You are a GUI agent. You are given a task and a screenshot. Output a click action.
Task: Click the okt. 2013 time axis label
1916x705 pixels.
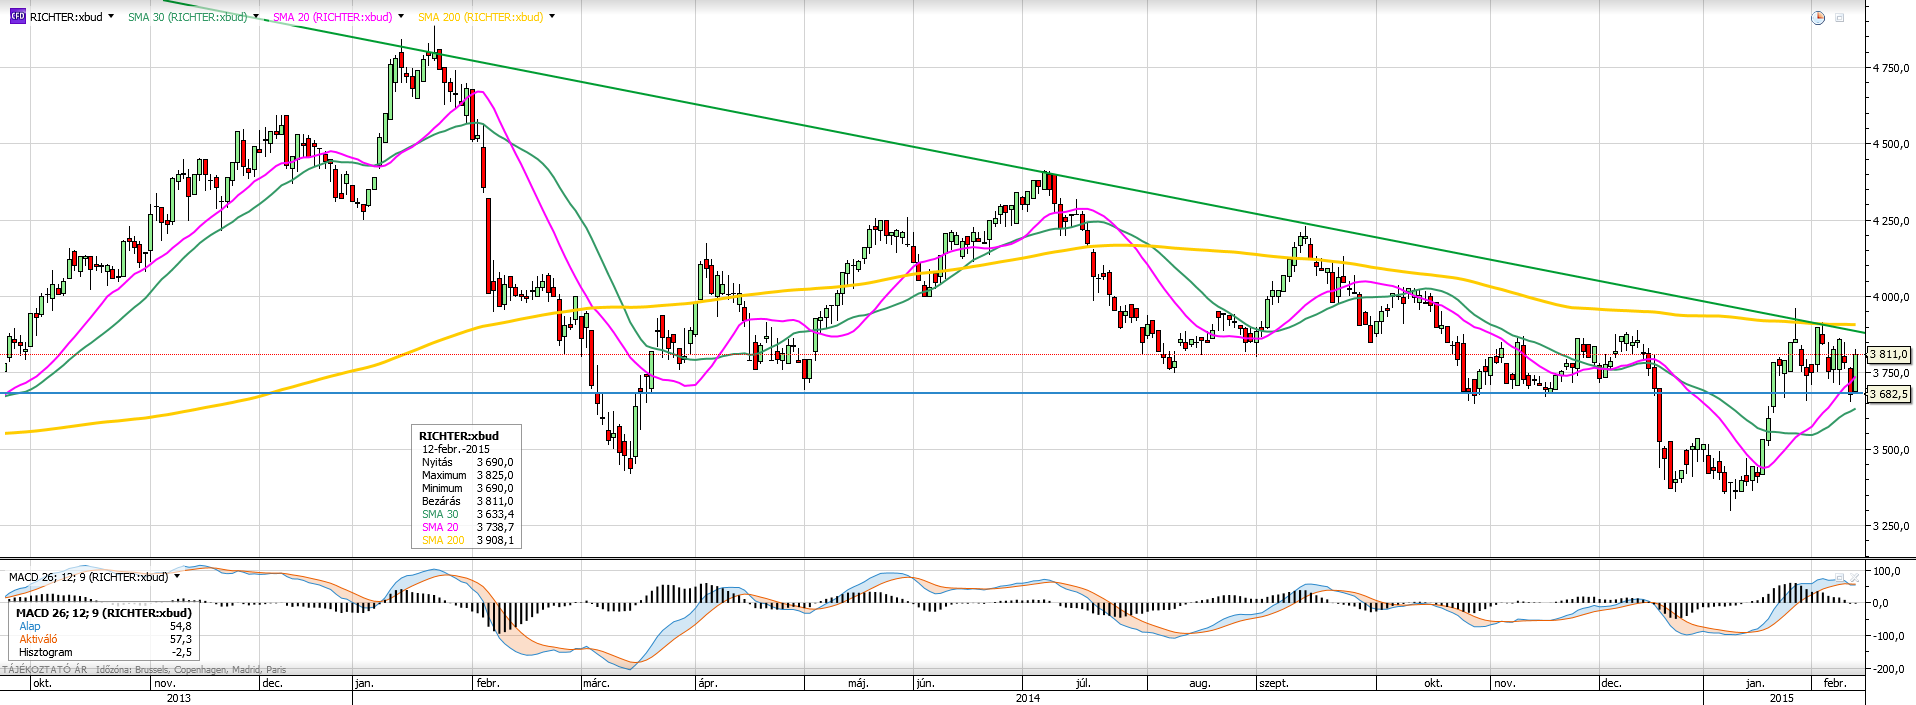coord(42,683)
